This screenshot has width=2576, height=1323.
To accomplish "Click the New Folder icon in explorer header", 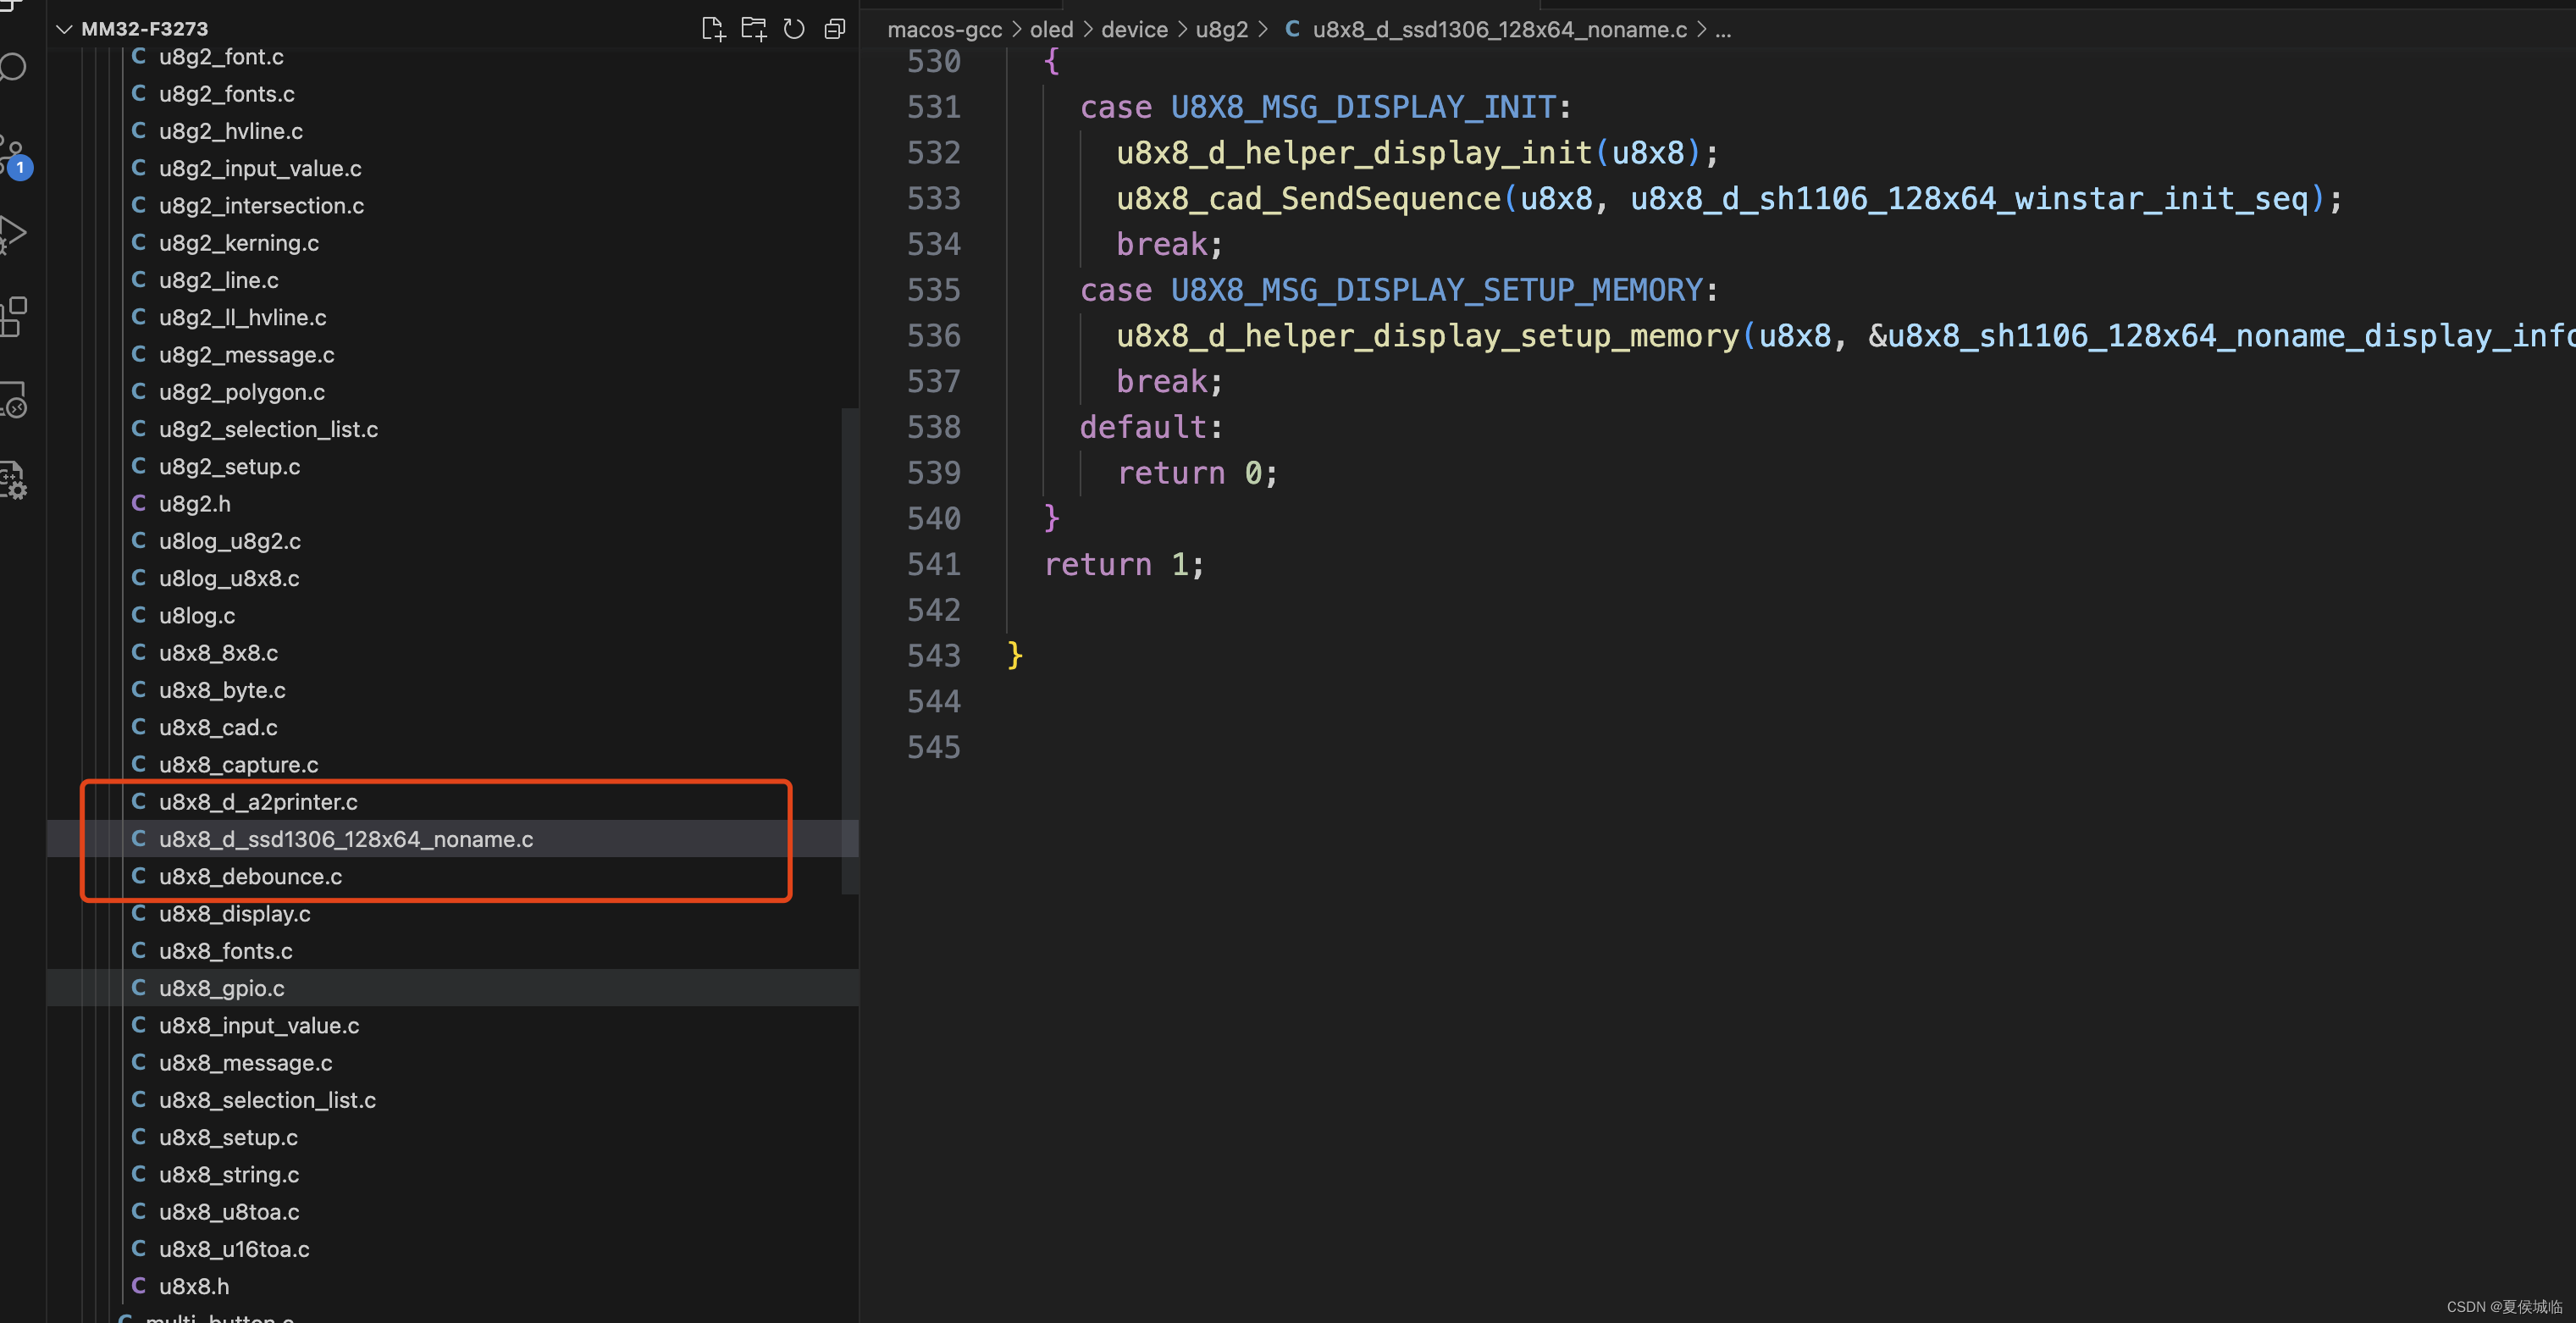I will [754, 29].
